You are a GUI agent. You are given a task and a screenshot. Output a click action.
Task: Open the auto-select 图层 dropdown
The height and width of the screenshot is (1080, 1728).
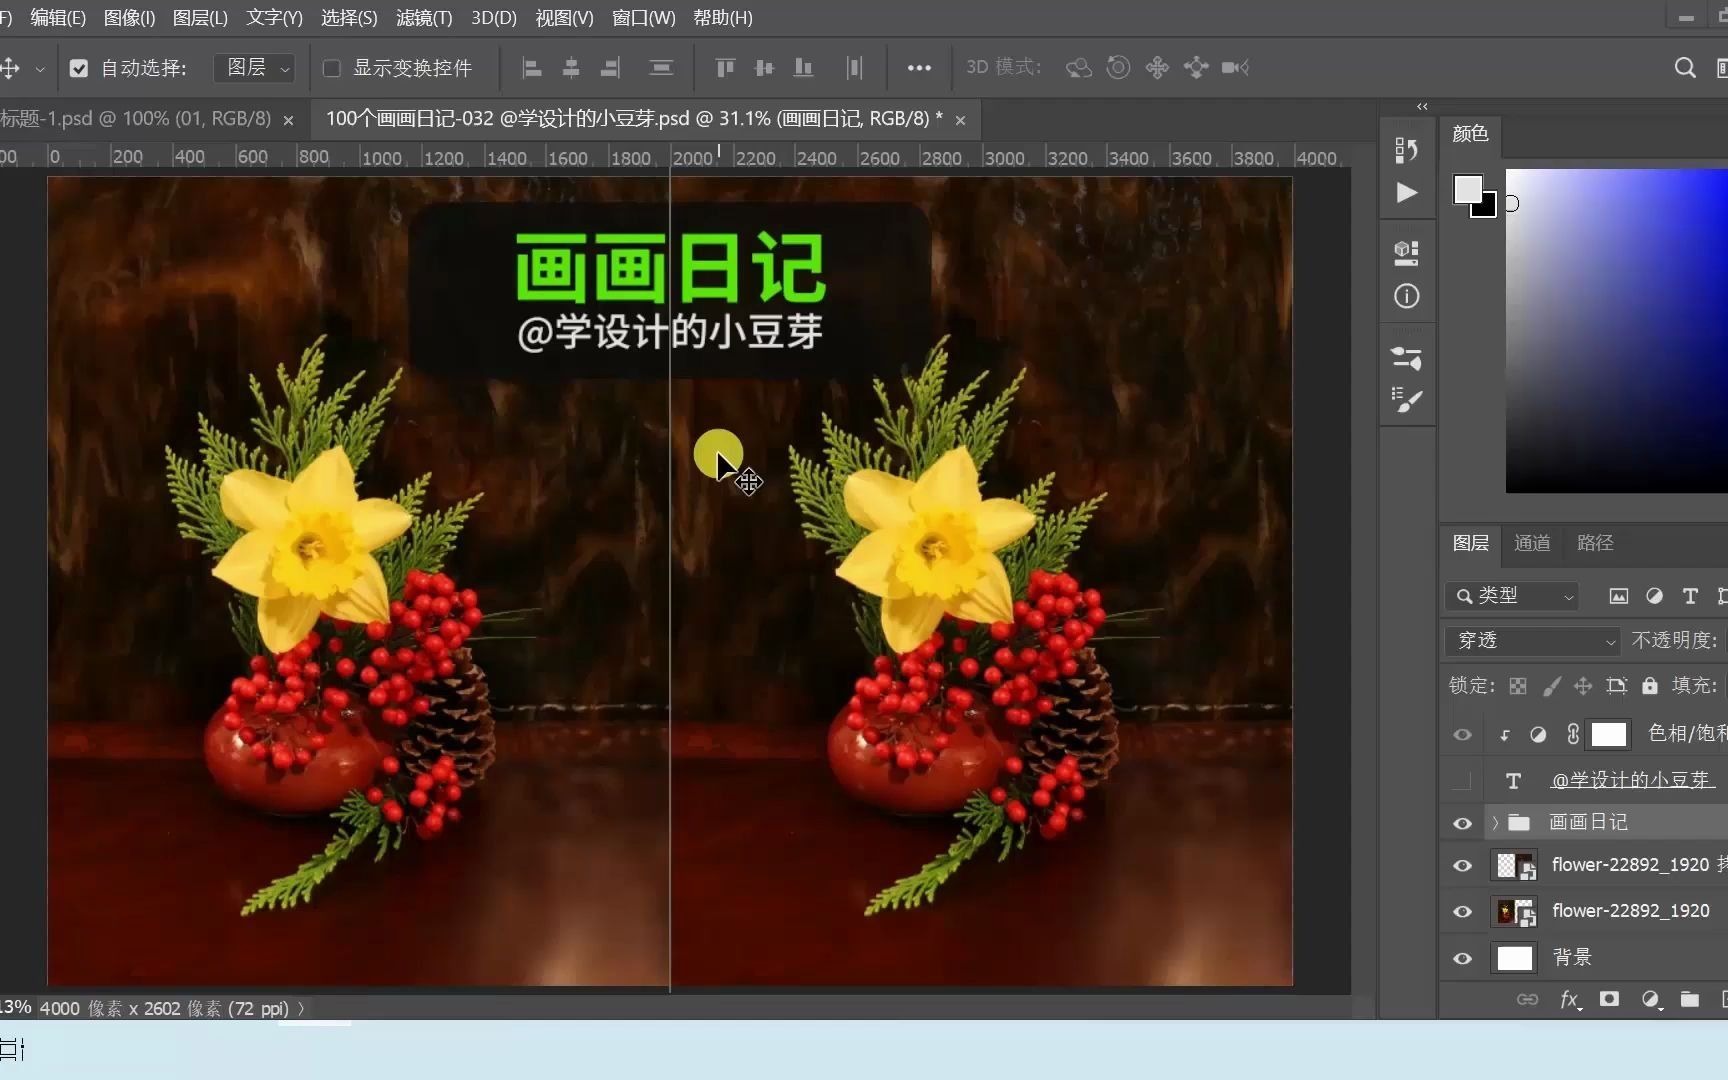coord(254,68)
